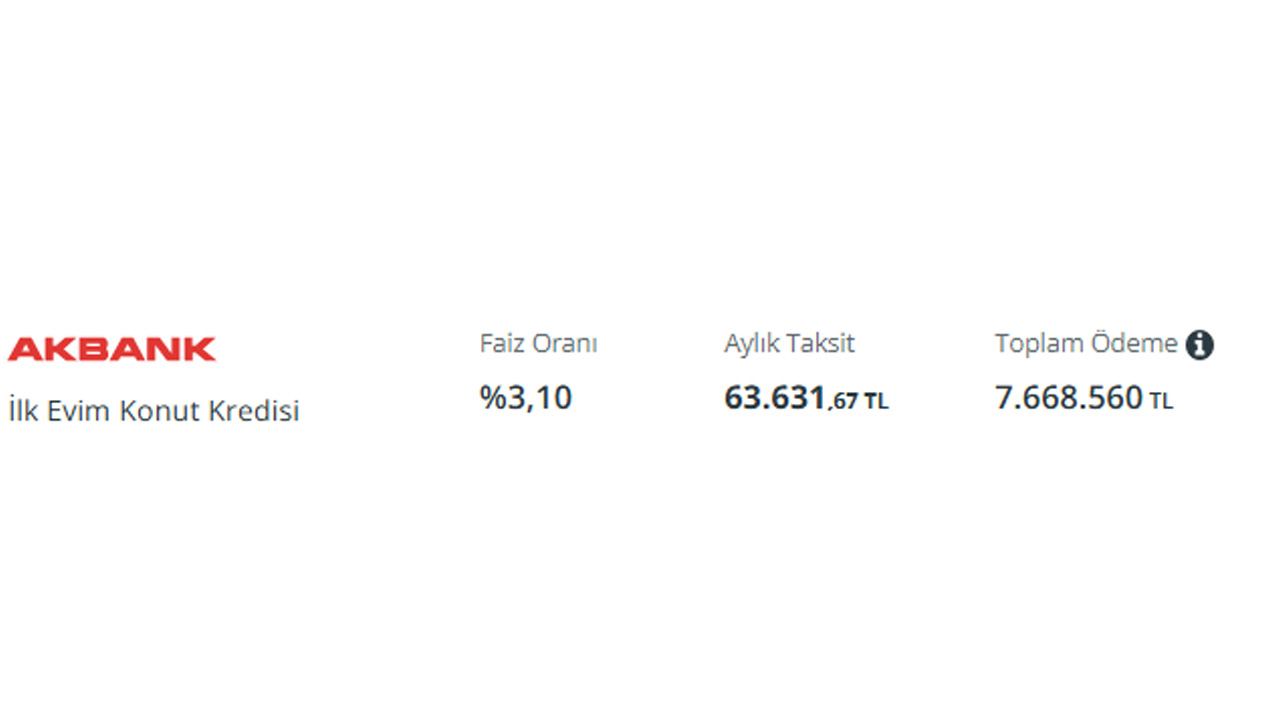
Task: Click the word Ödeme in the header
Action: pyautogui.click(x=1135, y=343)
